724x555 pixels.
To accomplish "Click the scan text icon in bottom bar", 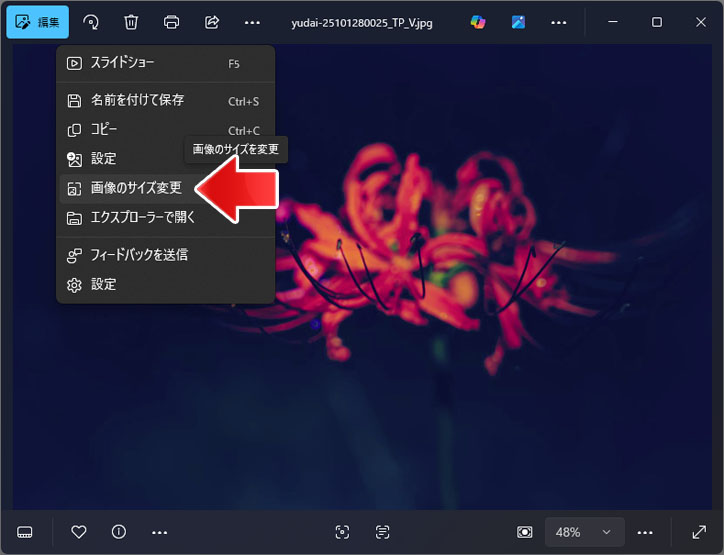I will [x=382, y=532].
